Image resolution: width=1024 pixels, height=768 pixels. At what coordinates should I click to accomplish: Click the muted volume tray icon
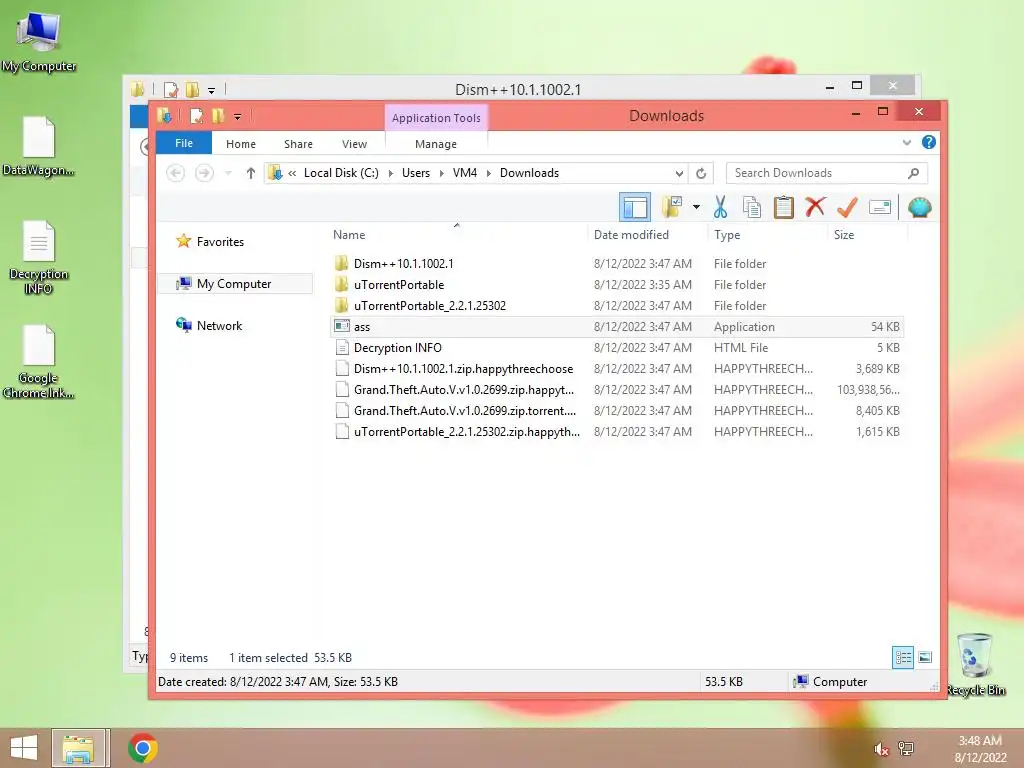881,749
